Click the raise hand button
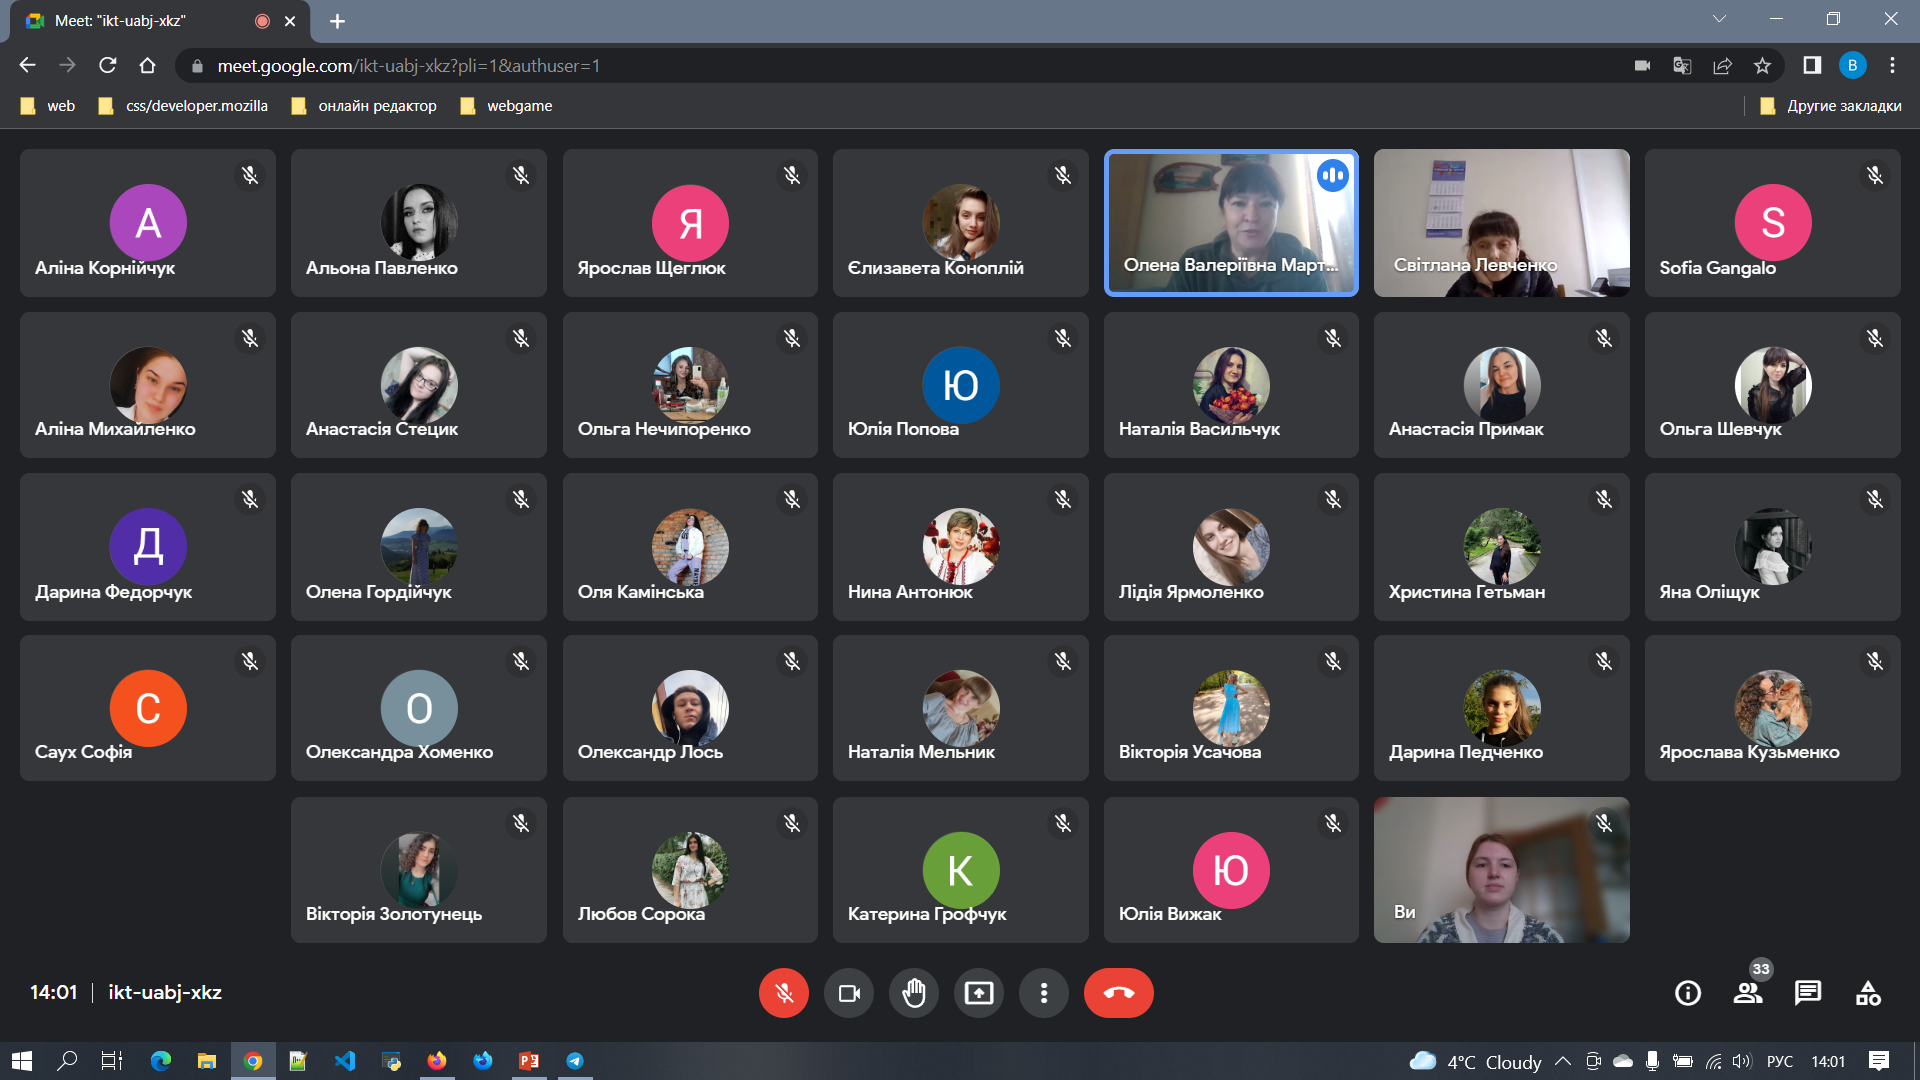The image size is (1920, 1080). pyautogui.click(x=913, y=993)
